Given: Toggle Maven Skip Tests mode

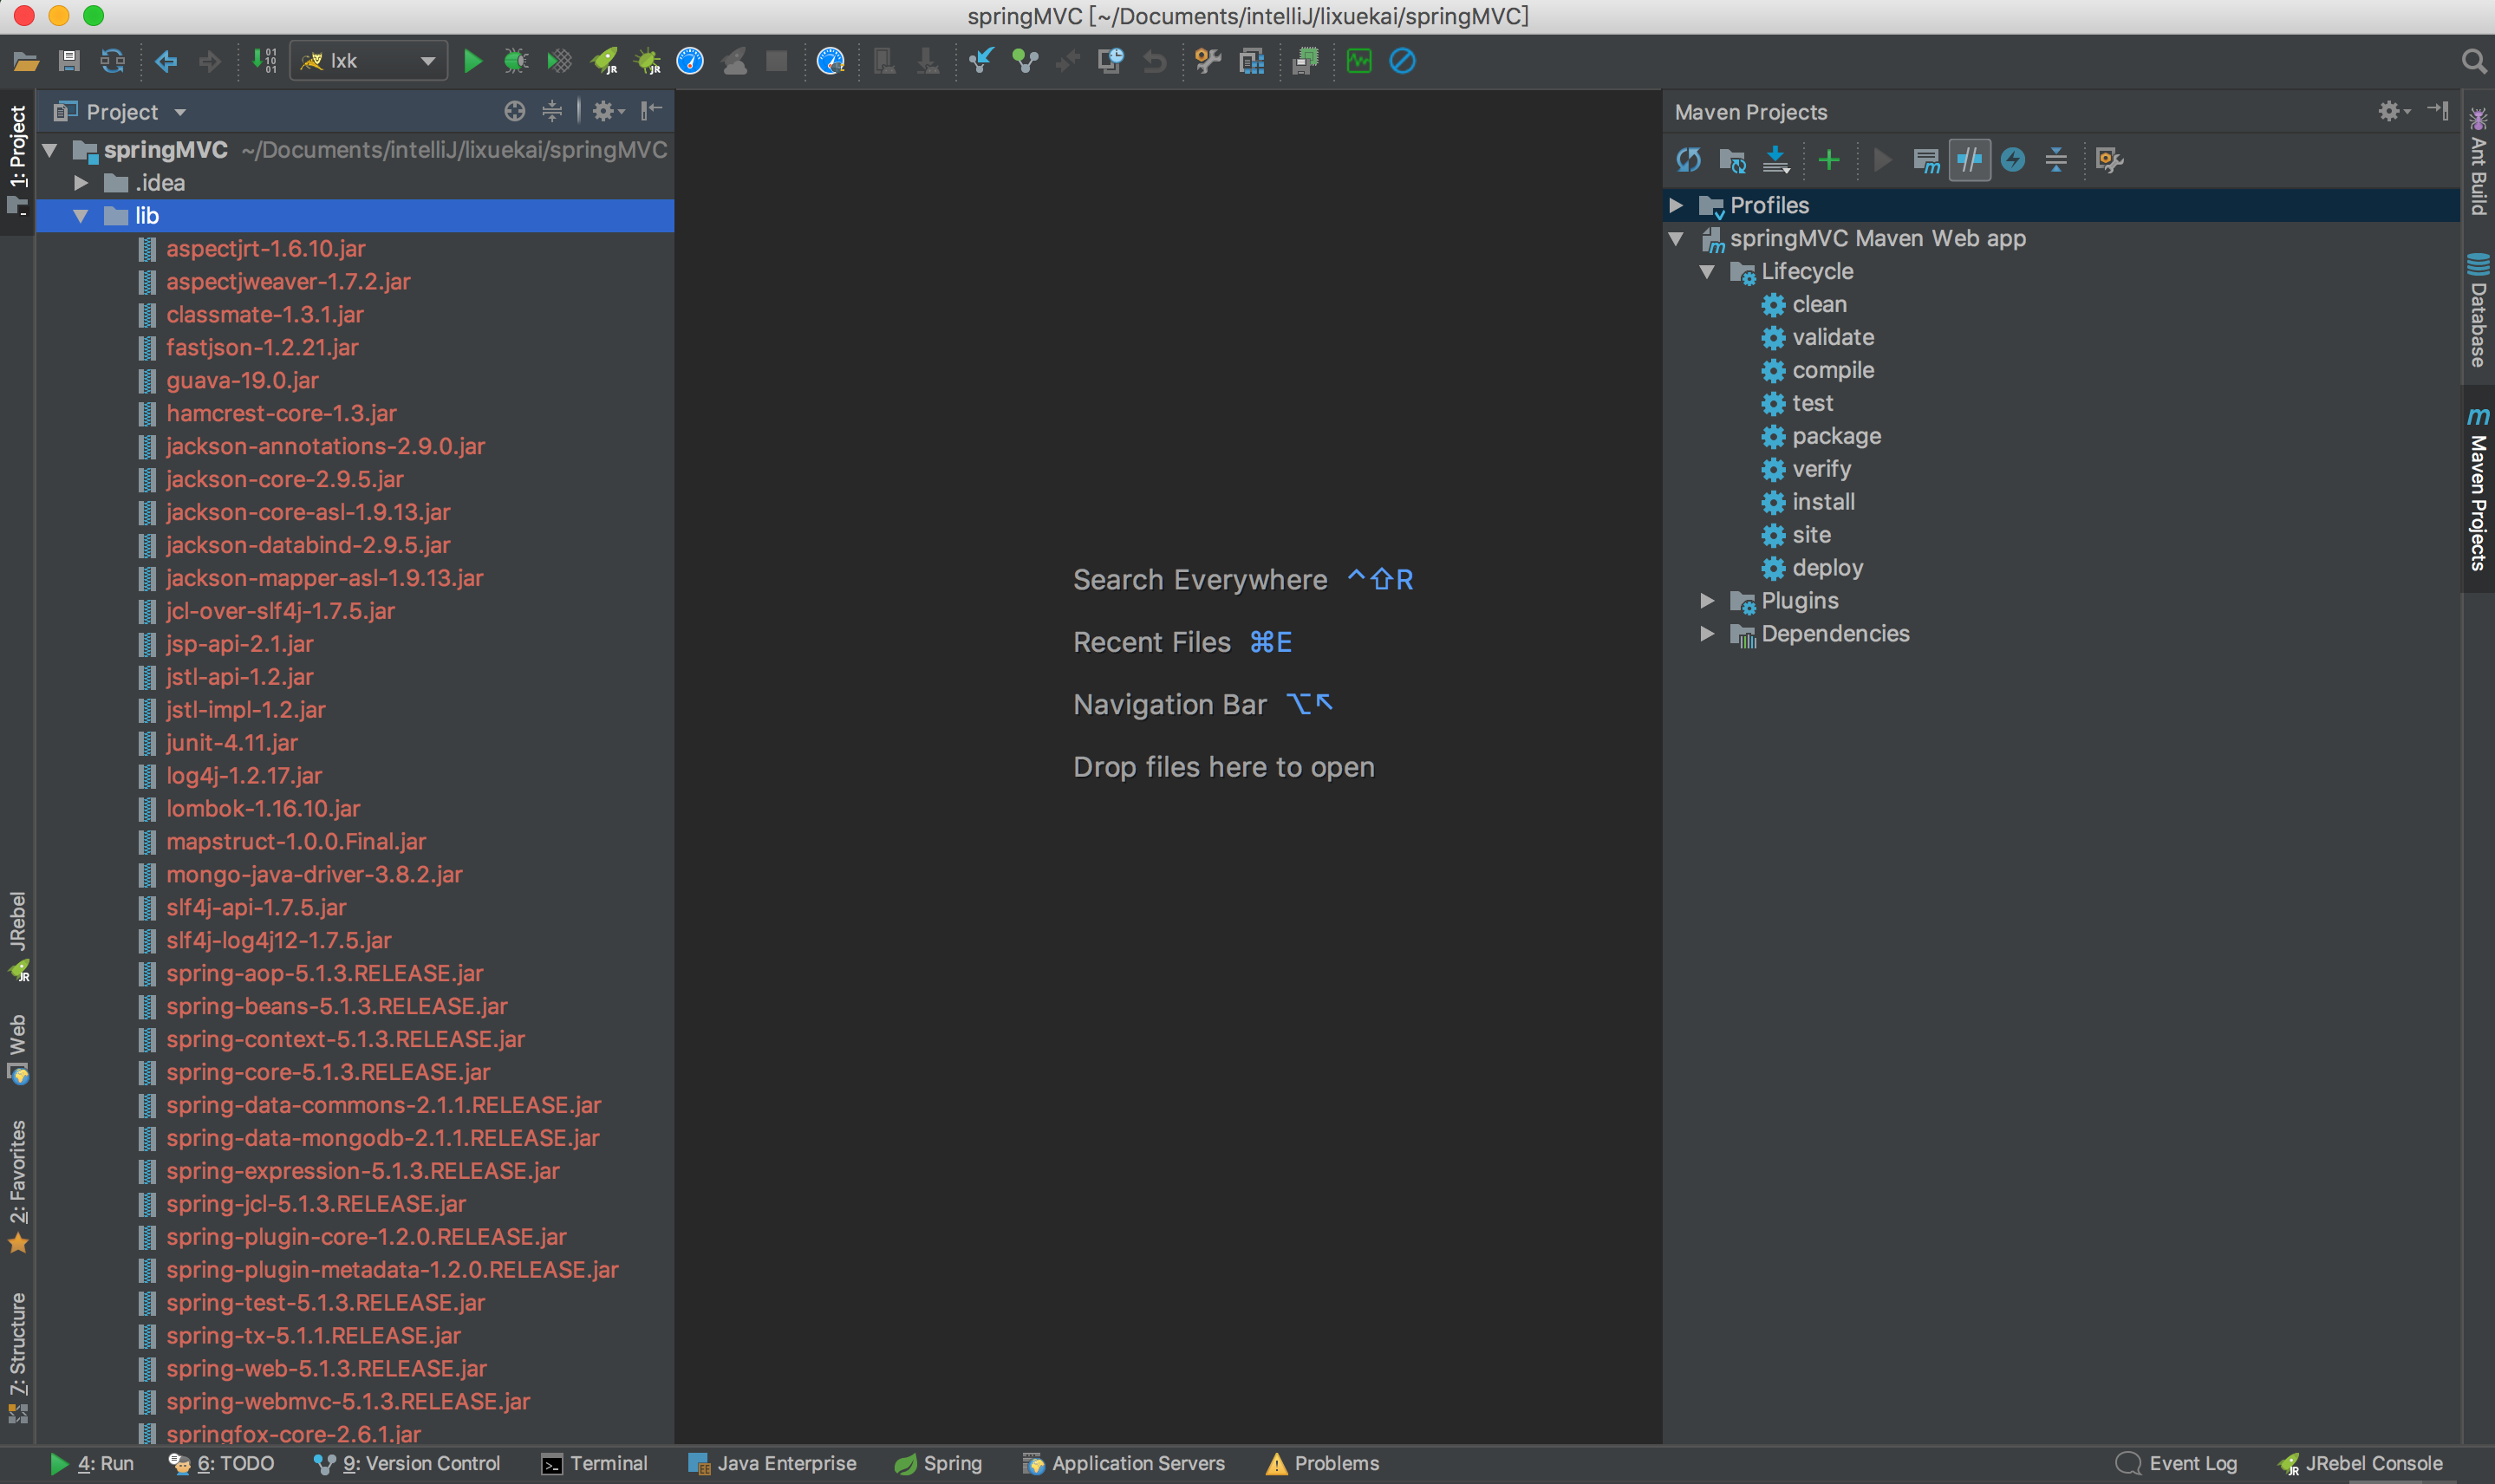Looking at the screenshot, I should (x=2012, y=160).
